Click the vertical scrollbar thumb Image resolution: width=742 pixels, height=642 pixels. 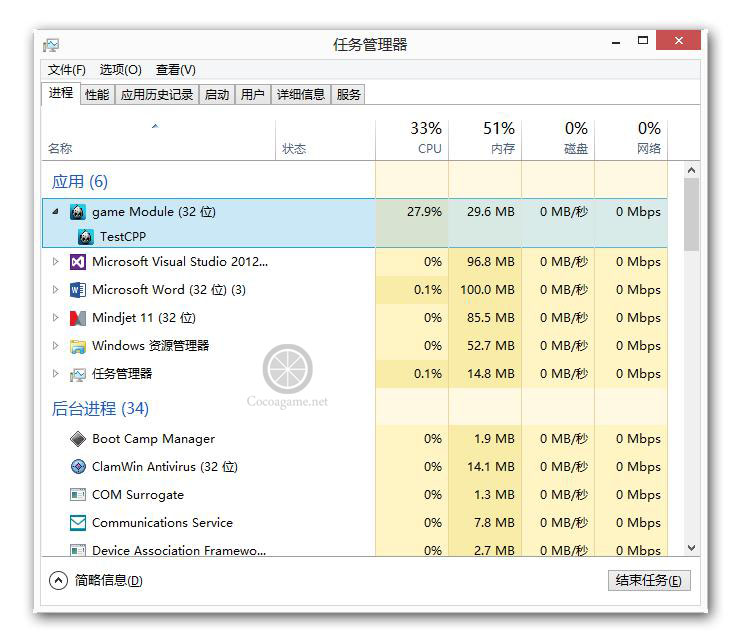(691, 214)
